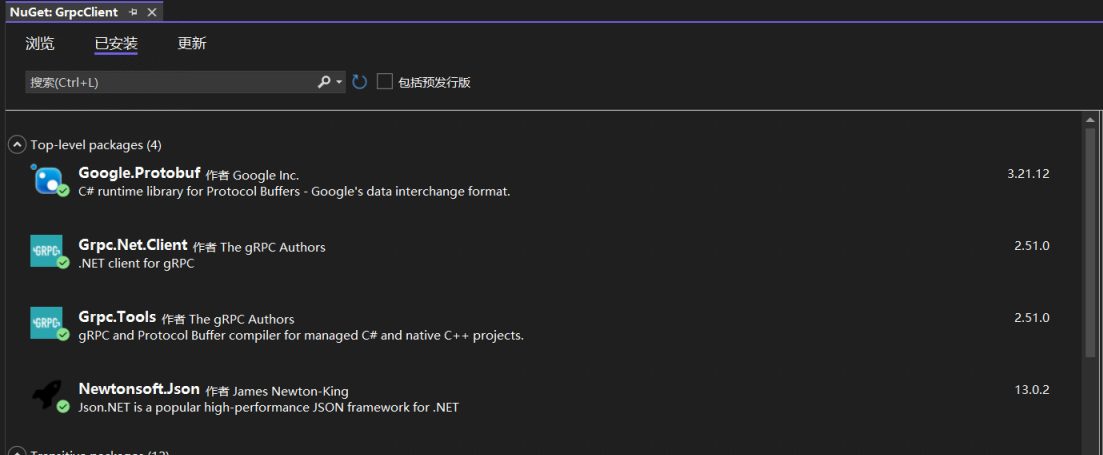Select the Google.Protobuf package name
This screenshot has width=1103, height=455.
pos(139,173)
